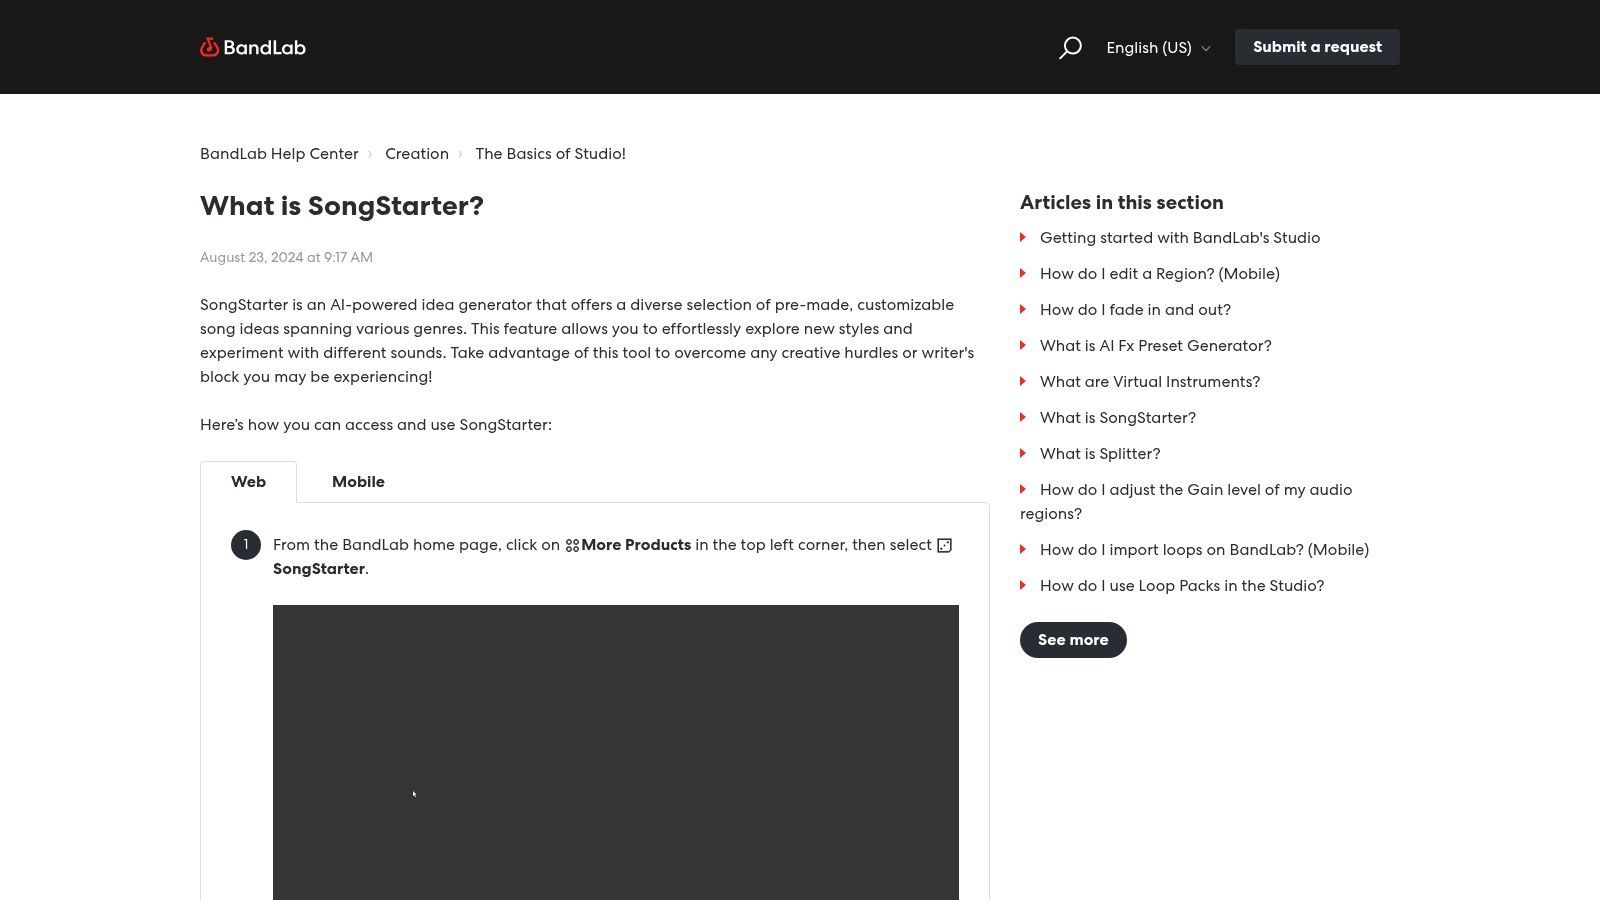Open search using the magnifier icon

point(1070,47)
